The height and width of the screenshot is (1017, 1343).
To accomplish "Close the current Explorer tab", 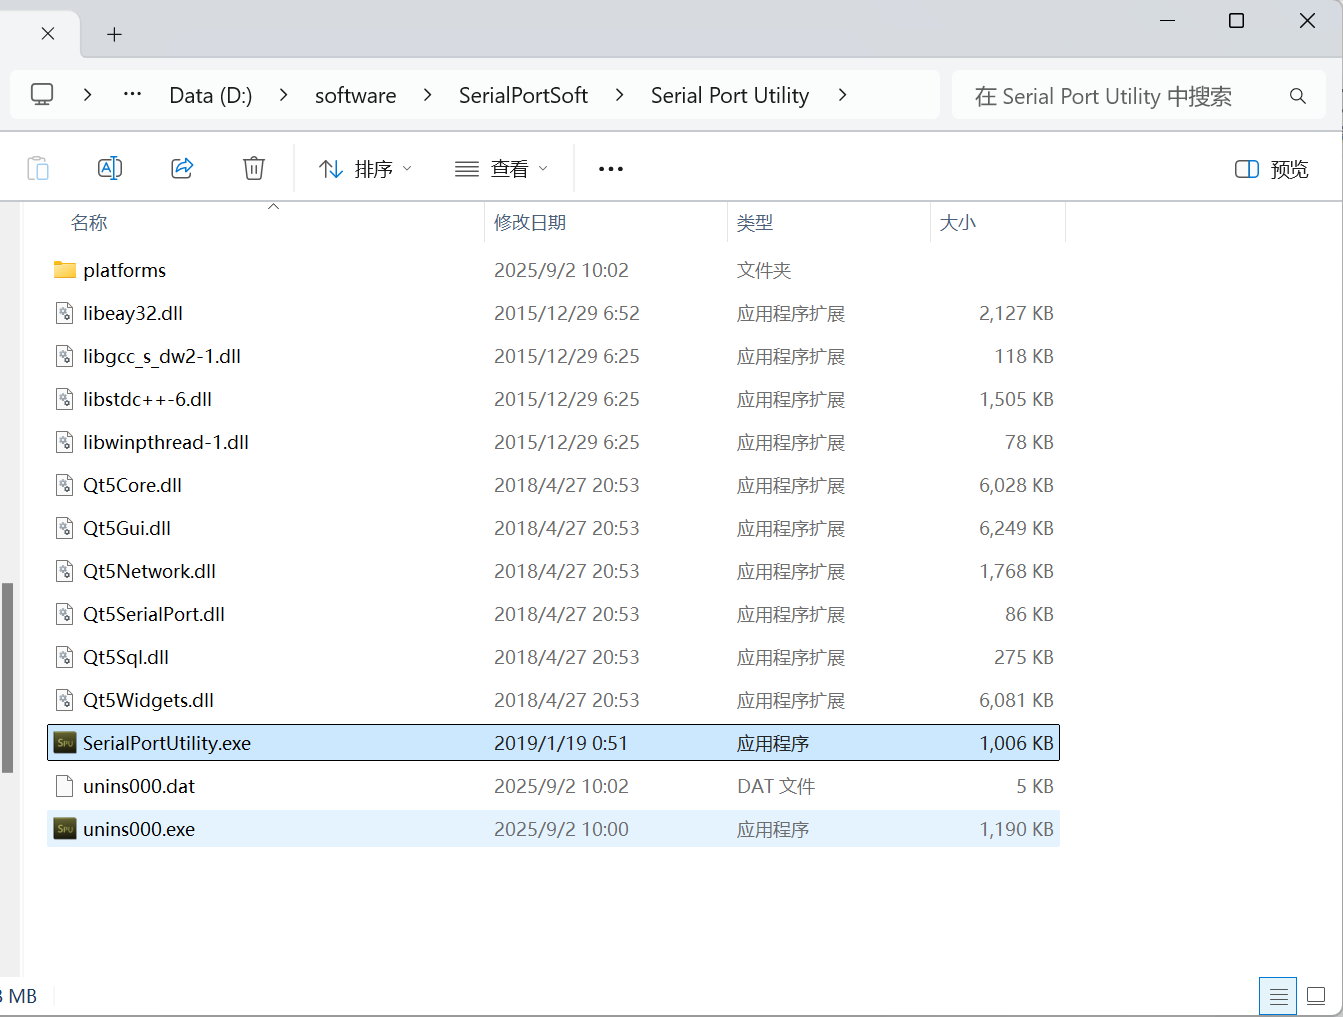I will point(48,33).
